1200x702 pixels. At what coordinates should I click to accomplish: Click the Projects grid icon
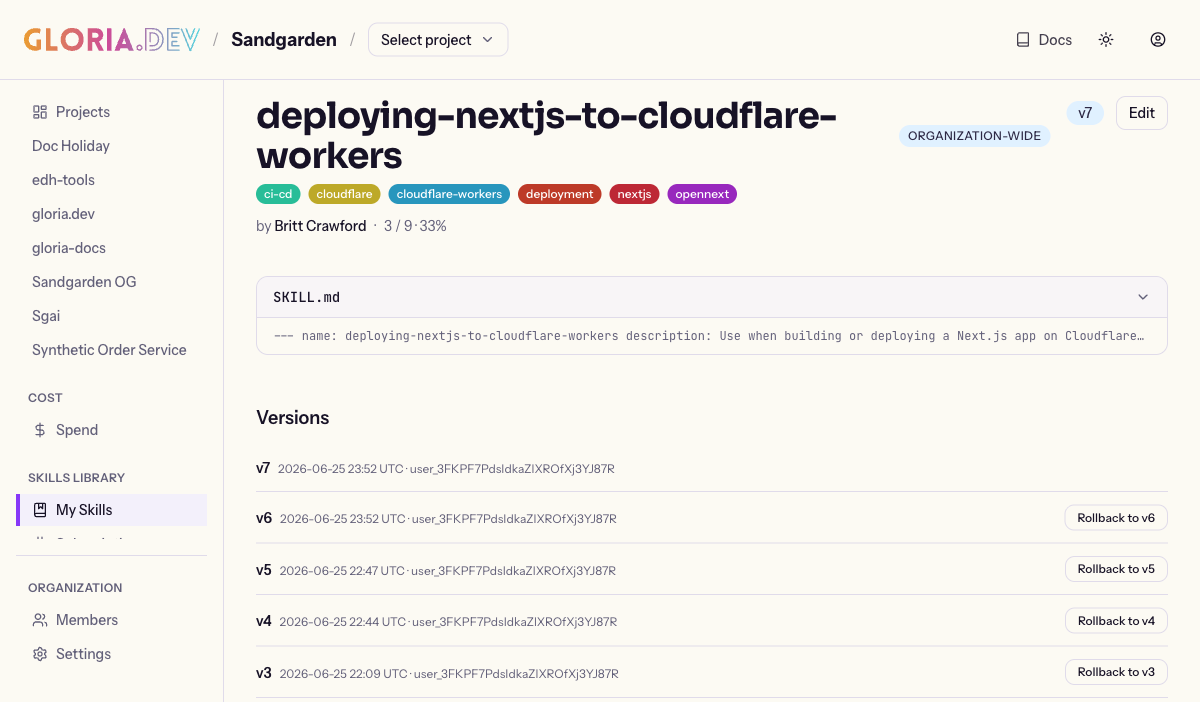pyautogui.click(x=40, y=112)
